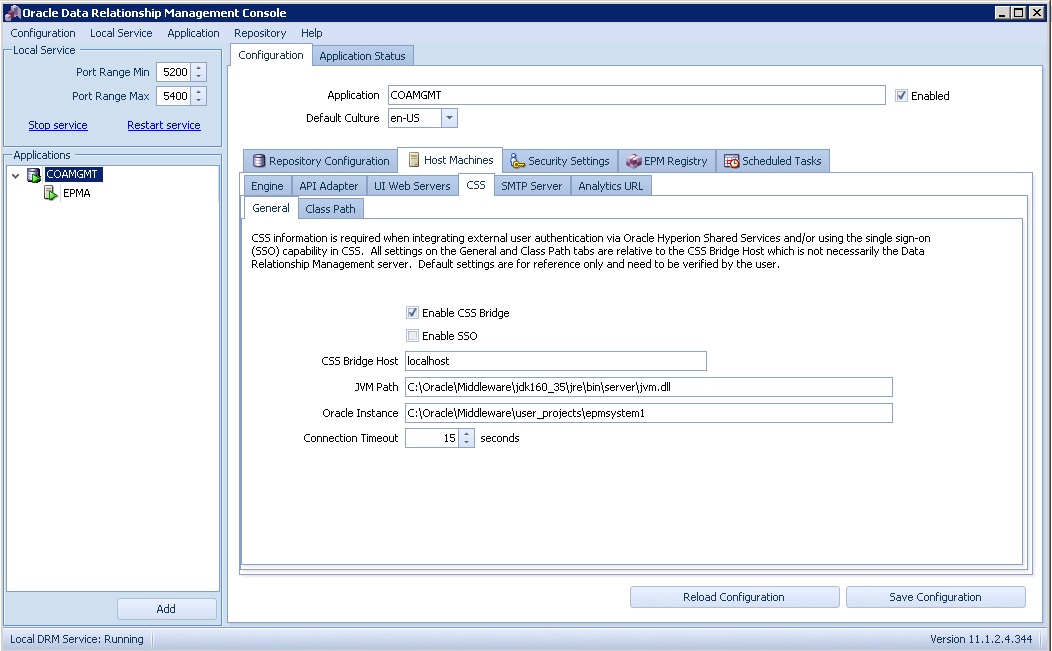Toggle the Enabled checkbox for the application

coord(901,96)
